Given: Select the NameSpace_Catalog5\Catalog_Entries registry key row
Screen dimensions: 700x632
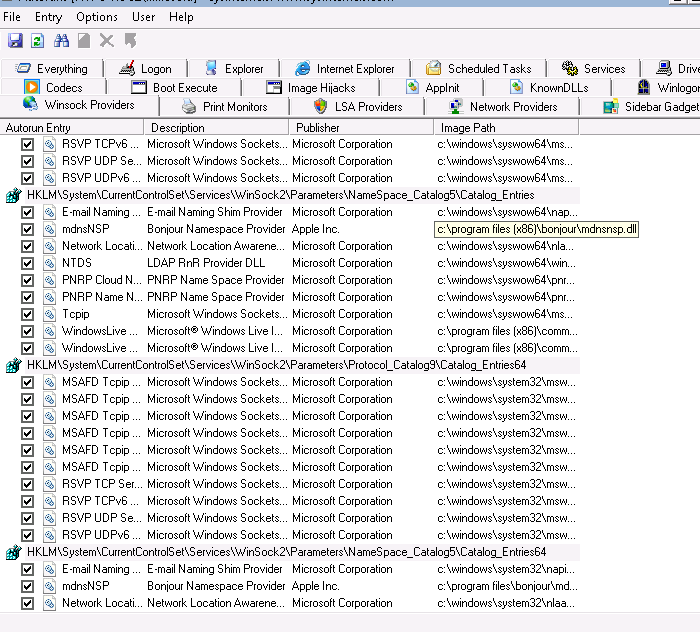Looking at the screenshot, I should [x=290, y=195].
